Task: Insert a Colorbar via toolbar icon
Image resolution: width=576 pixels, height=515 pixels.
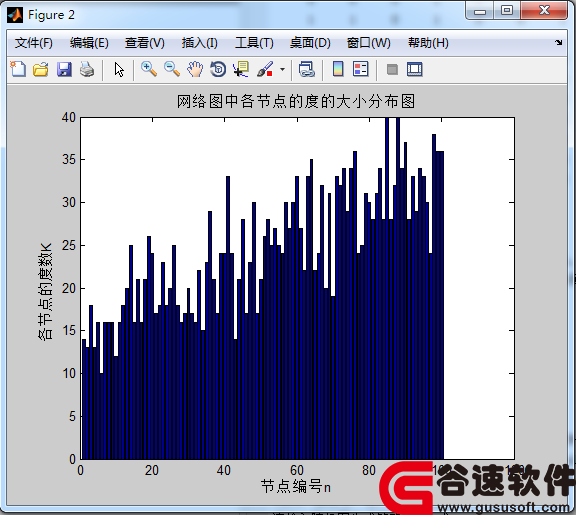Action: 338,69
